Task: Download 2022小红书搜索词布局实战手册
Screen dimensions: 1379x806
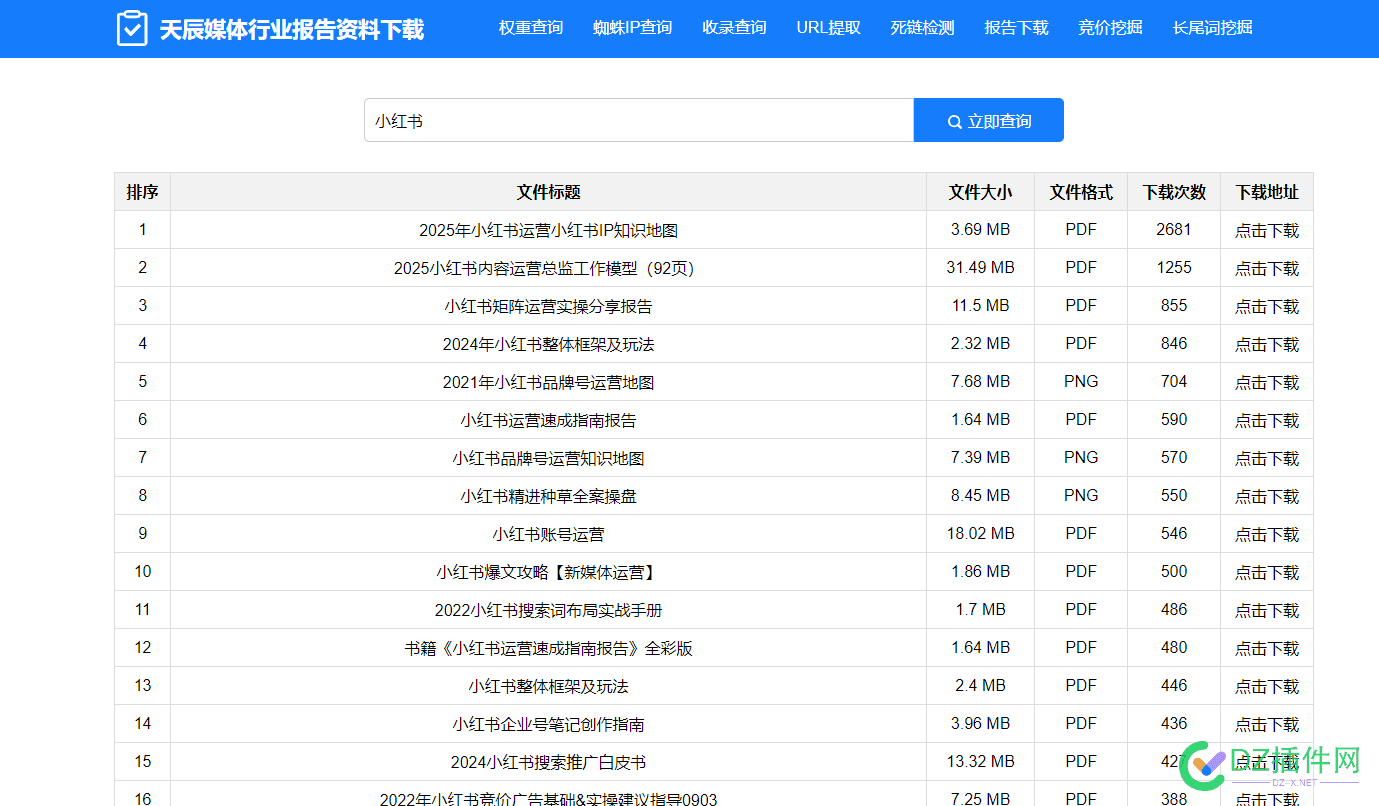Action: (1267, 610)
